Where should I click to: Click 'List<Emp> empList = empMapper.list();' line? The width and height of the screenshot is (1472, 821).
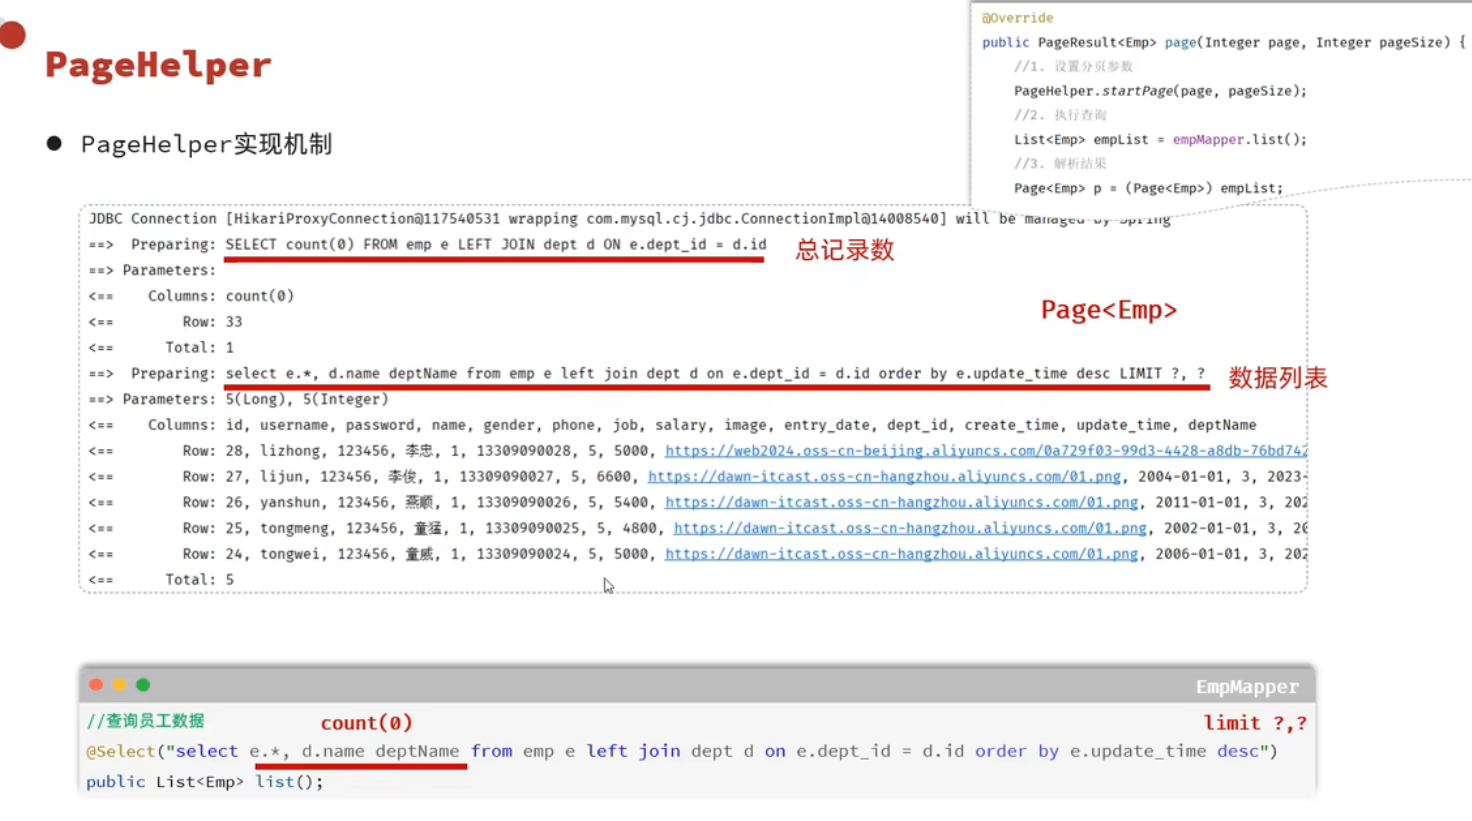[x=1160, y=139]
